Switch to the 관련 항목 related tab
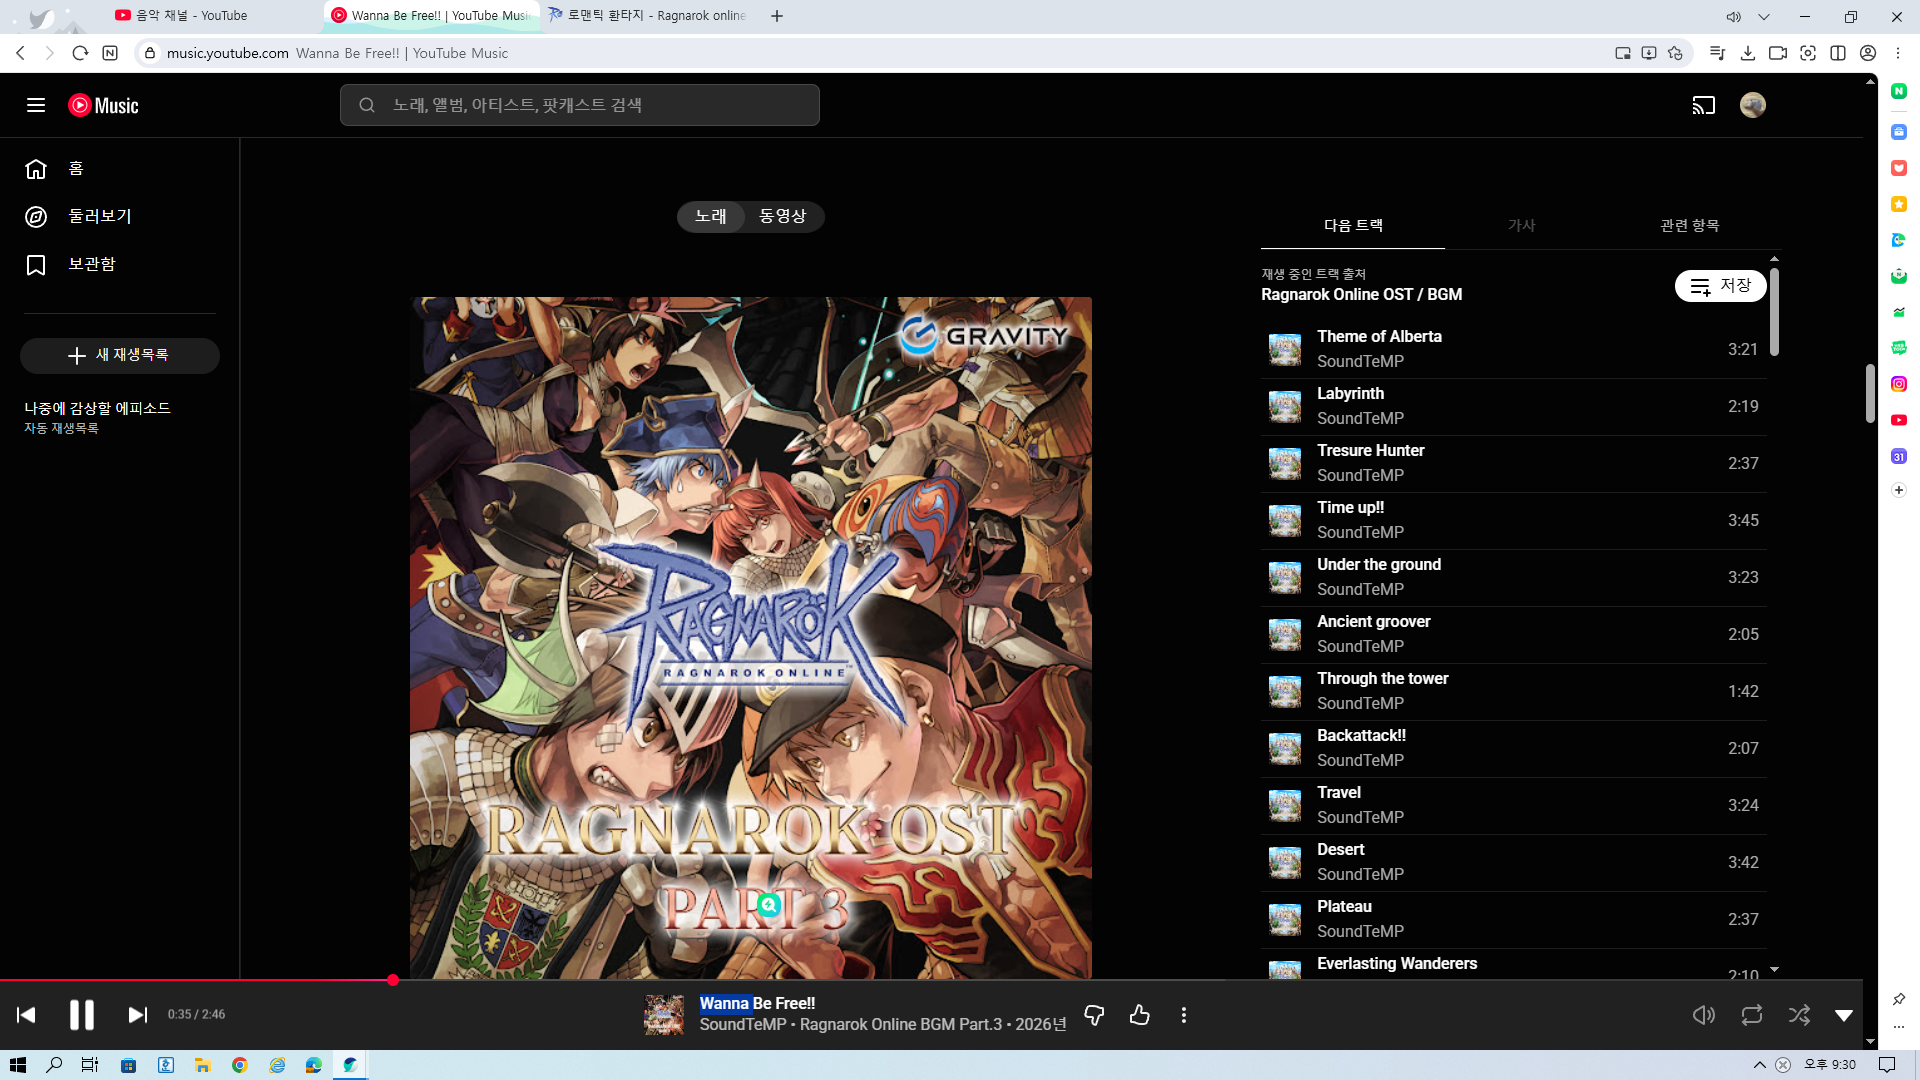Screen dimensions: 1920x1080 (1689, 226)
